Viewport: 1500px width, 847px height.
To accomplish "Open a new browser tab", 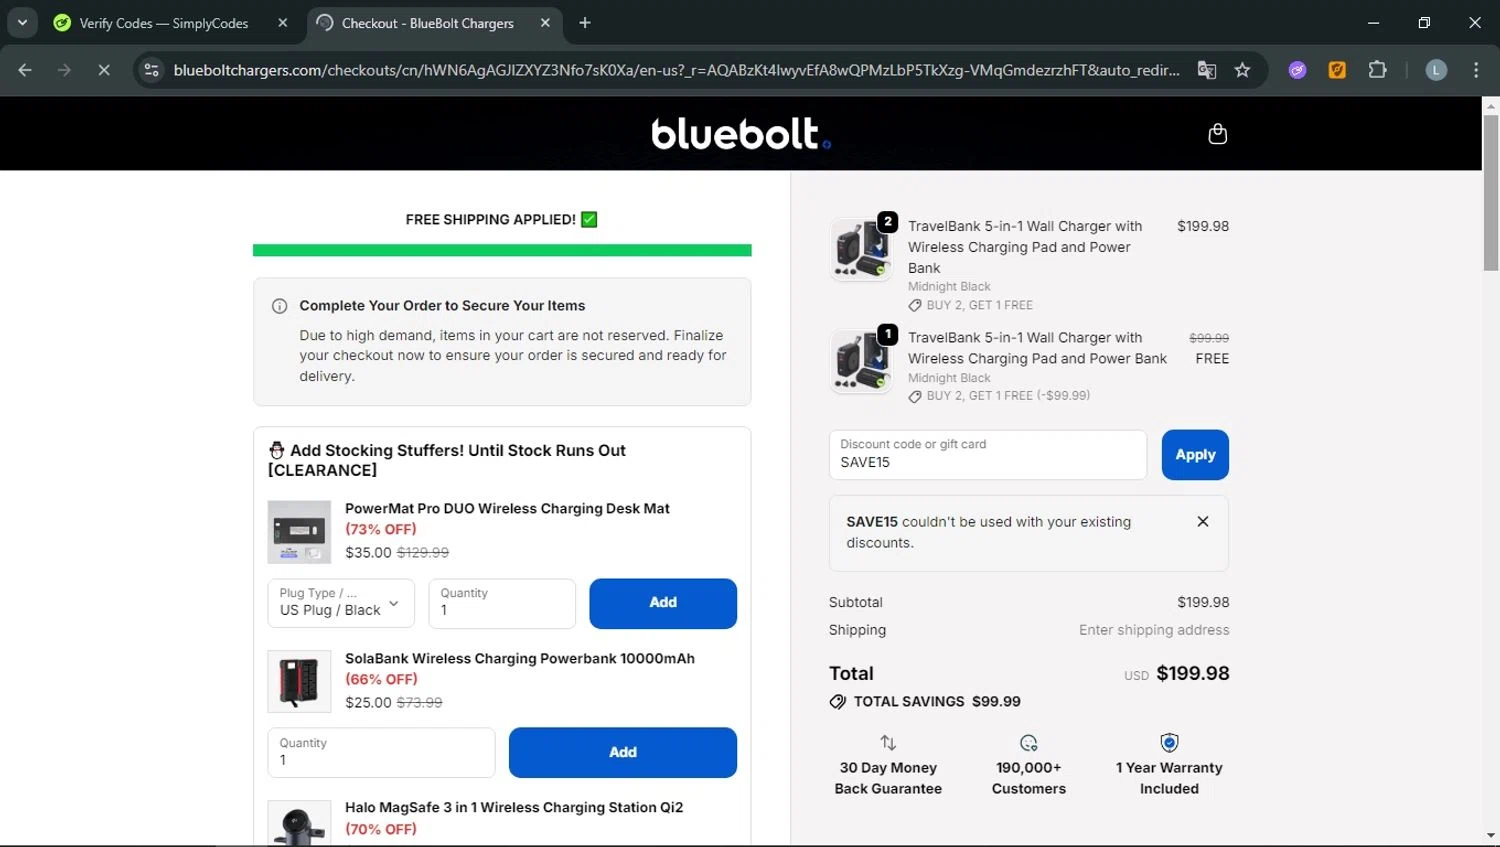I will tap(585, 23).
